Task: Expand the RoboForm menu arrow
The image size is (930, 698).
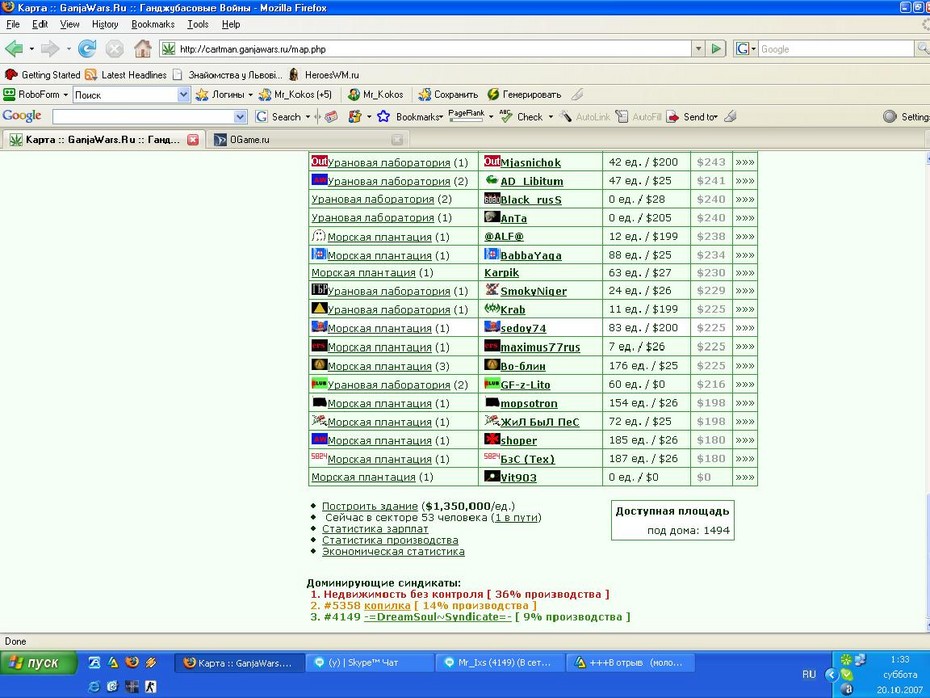Action: tap(66, 94)
